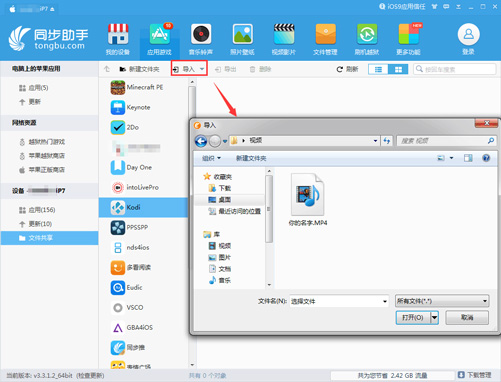501x382 pixels.
Task: Select Keynote app in list
Action: click(143, 107)
